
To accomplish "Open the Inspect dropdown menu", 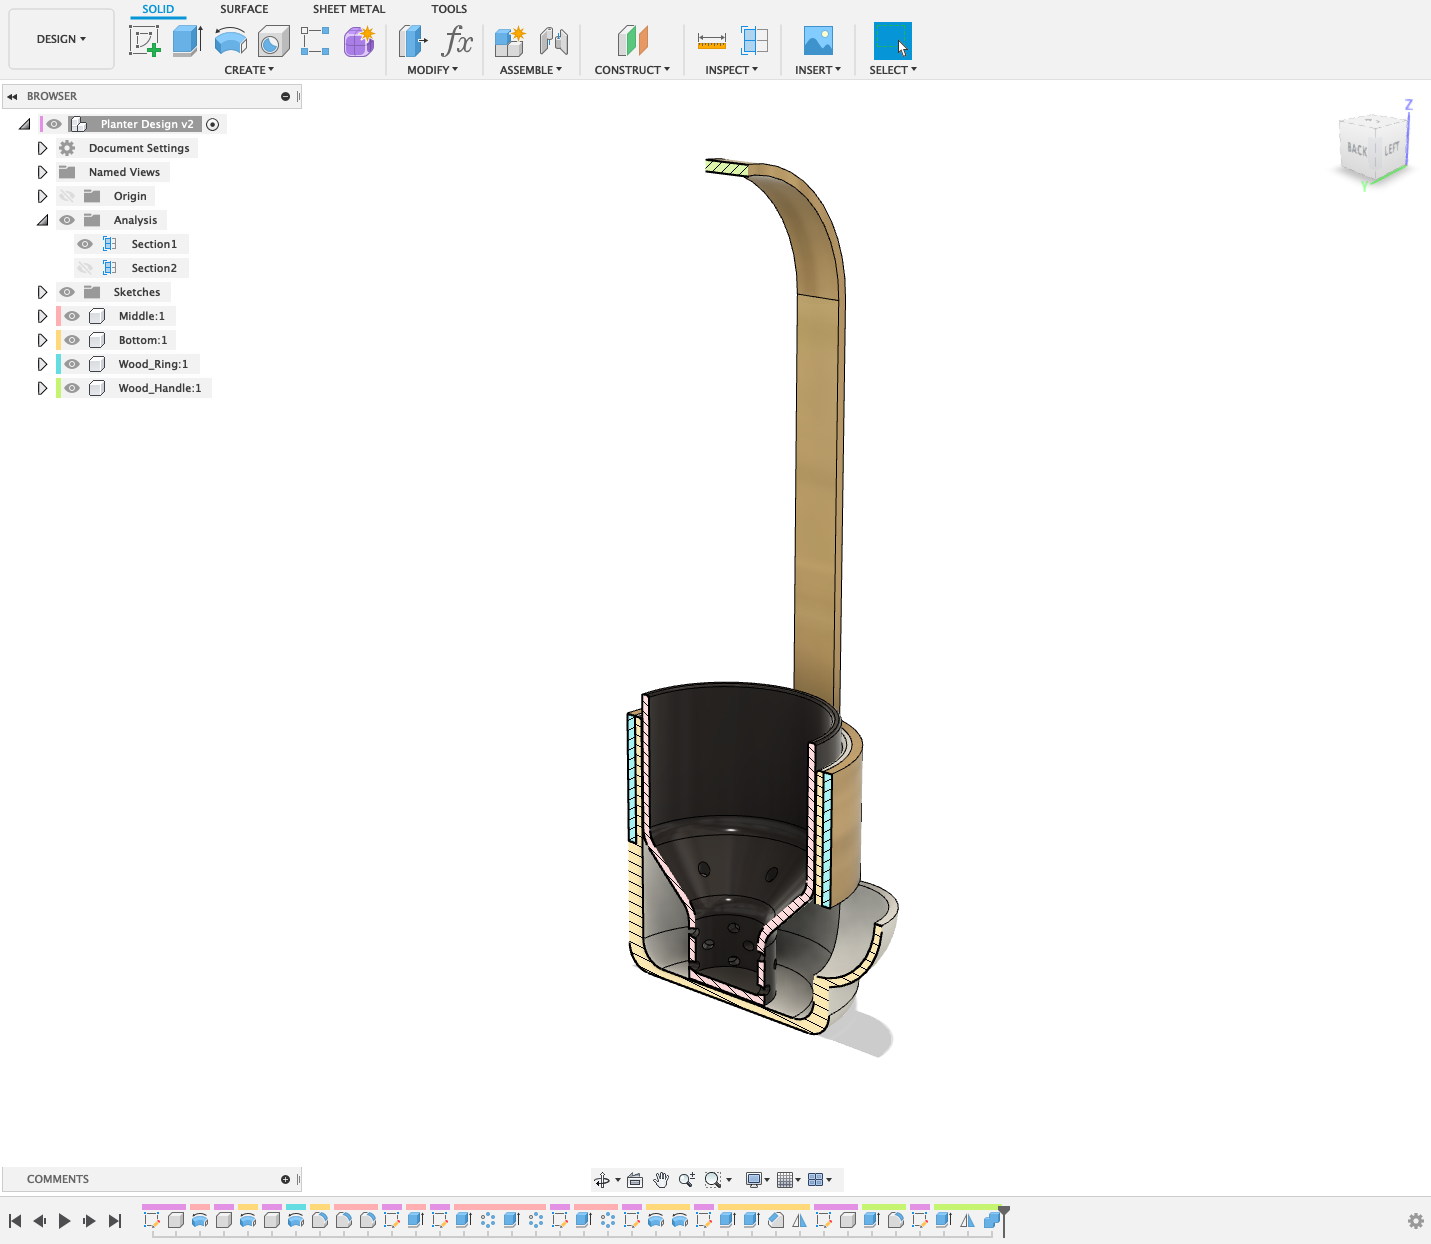I will point(731,69).
